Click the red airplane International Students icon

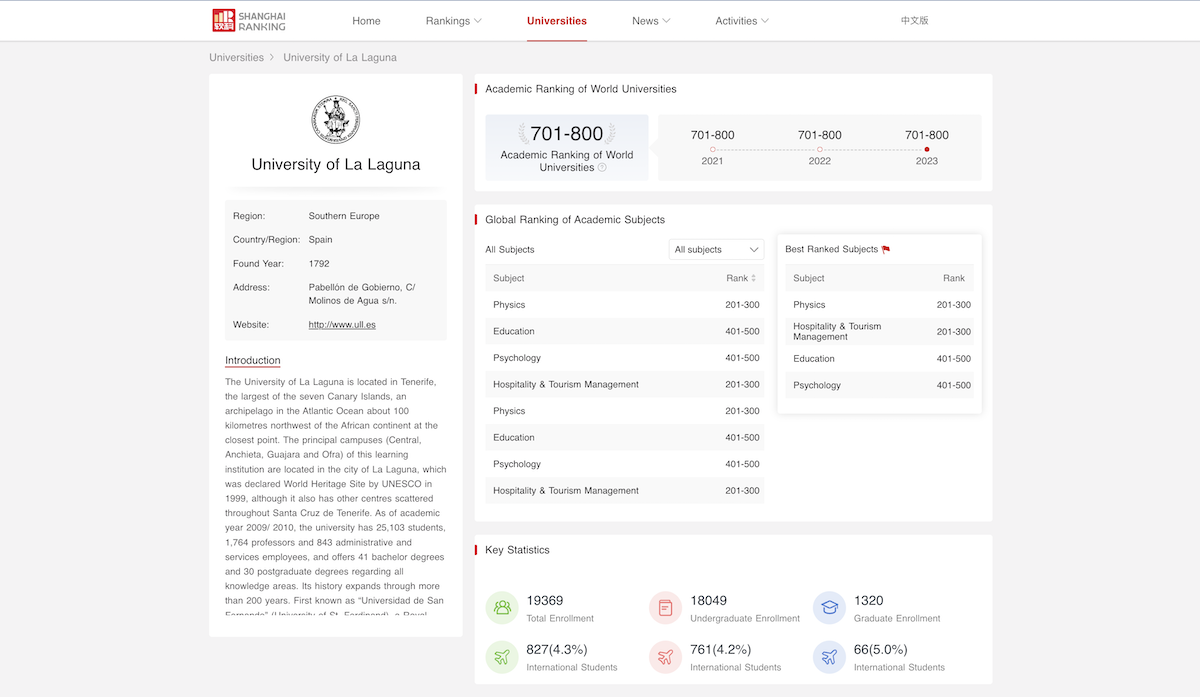click(665, 657)
